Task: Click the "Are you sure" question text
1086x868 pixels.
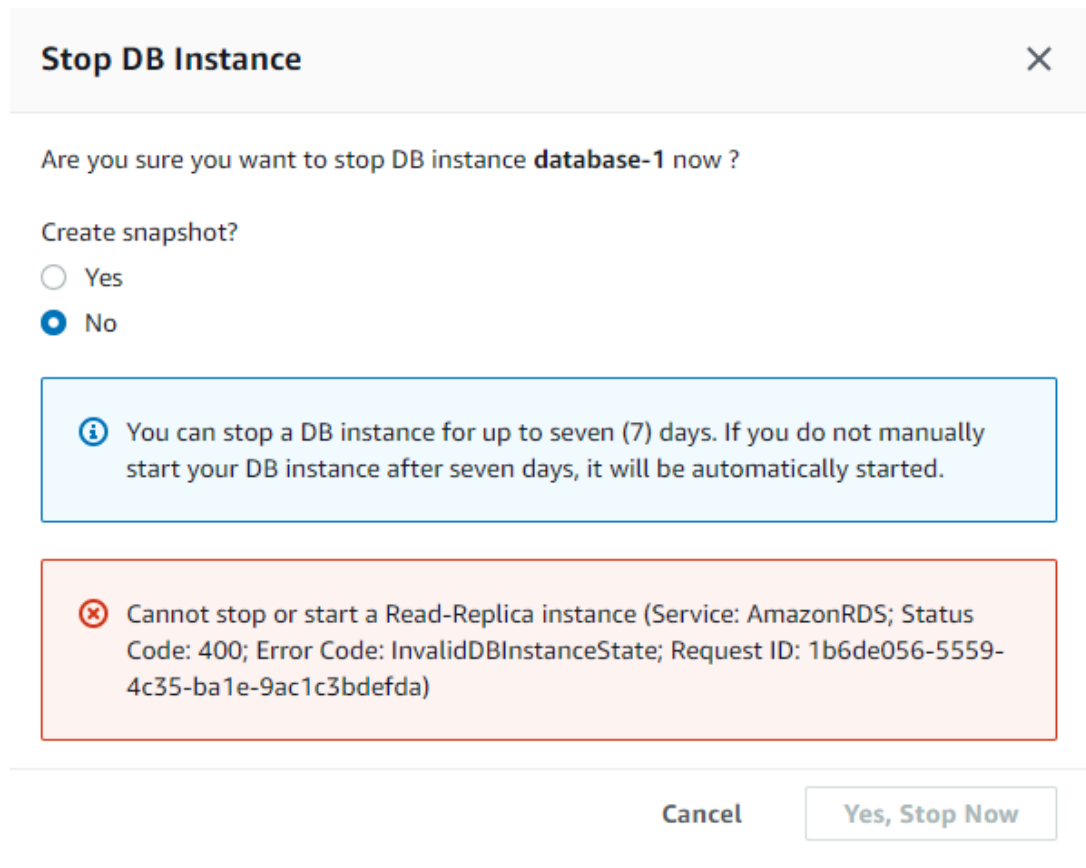Action: pyautogui.click(x=390, y=159)
